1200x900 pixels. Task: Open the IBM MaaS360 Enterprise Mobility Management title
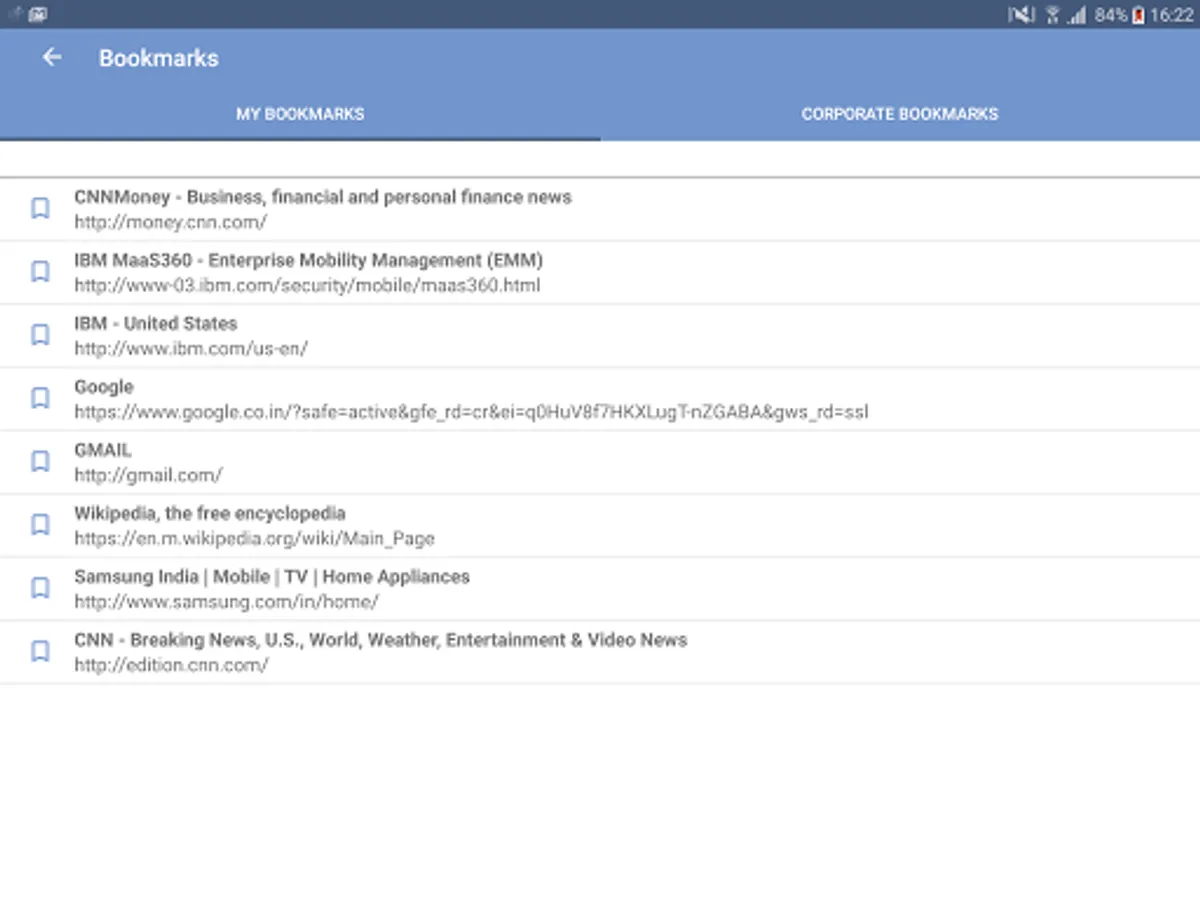pyautogui.click(x=309, y=260)
